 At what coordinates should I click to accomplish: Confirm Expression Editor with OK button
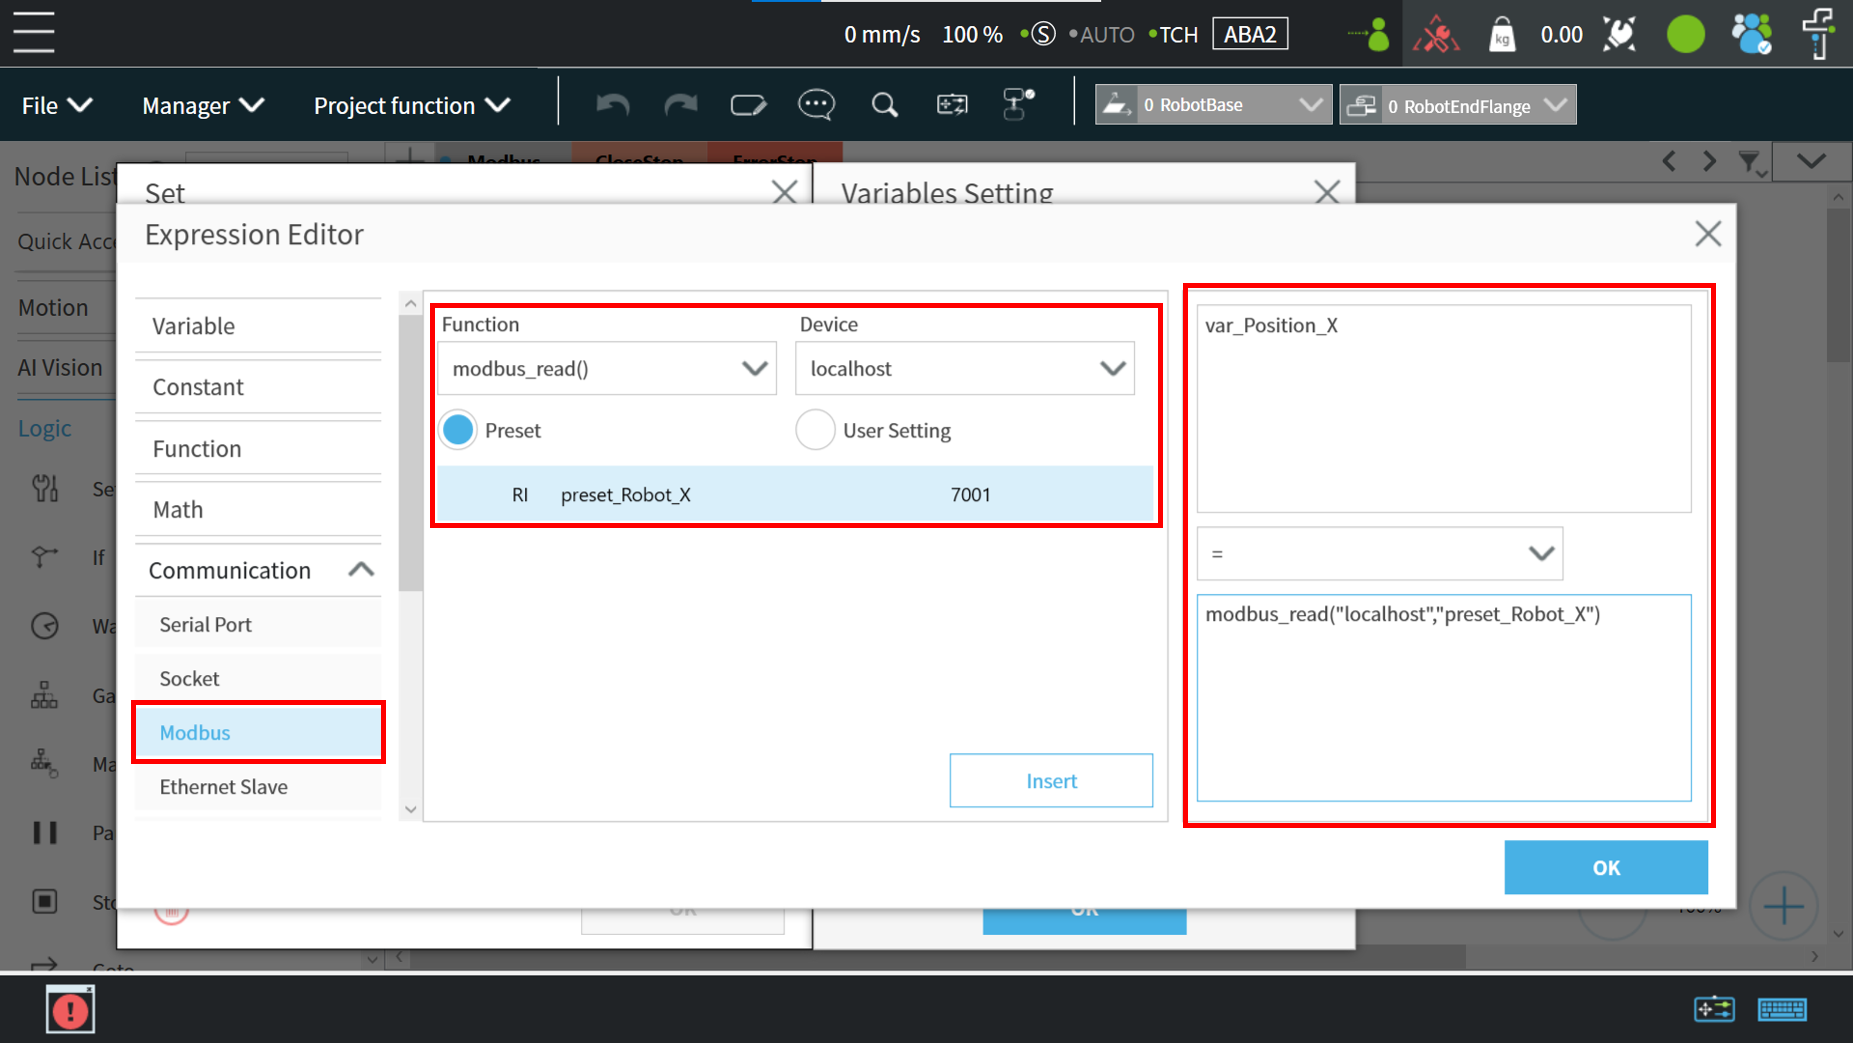coord(1605,867)
